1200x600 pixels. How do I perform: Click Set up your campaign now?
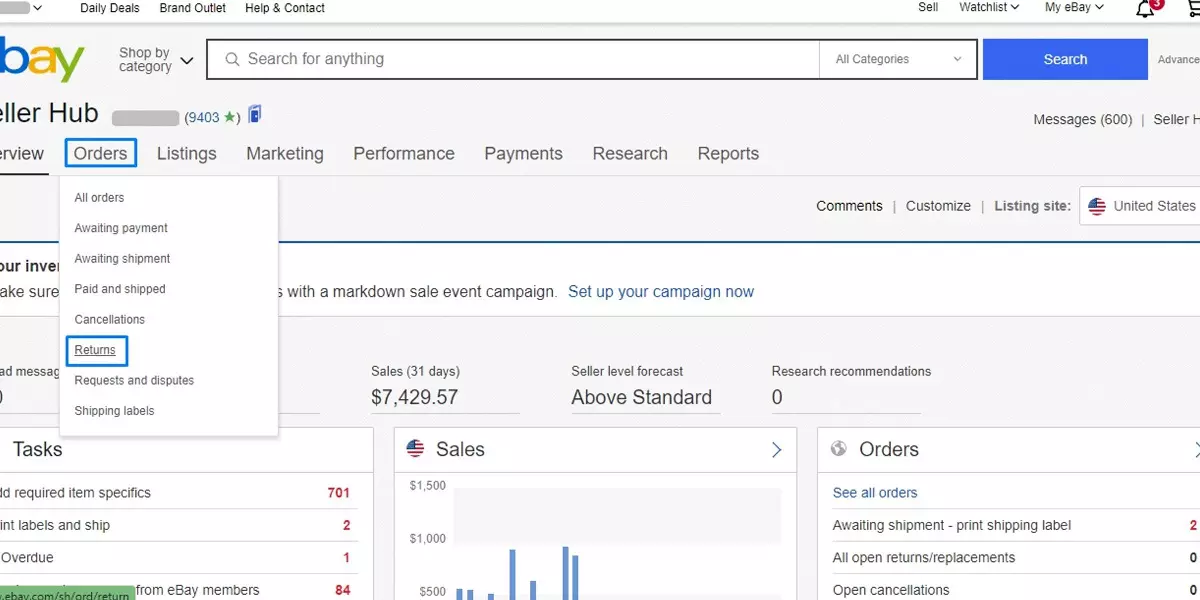(661, 292)
